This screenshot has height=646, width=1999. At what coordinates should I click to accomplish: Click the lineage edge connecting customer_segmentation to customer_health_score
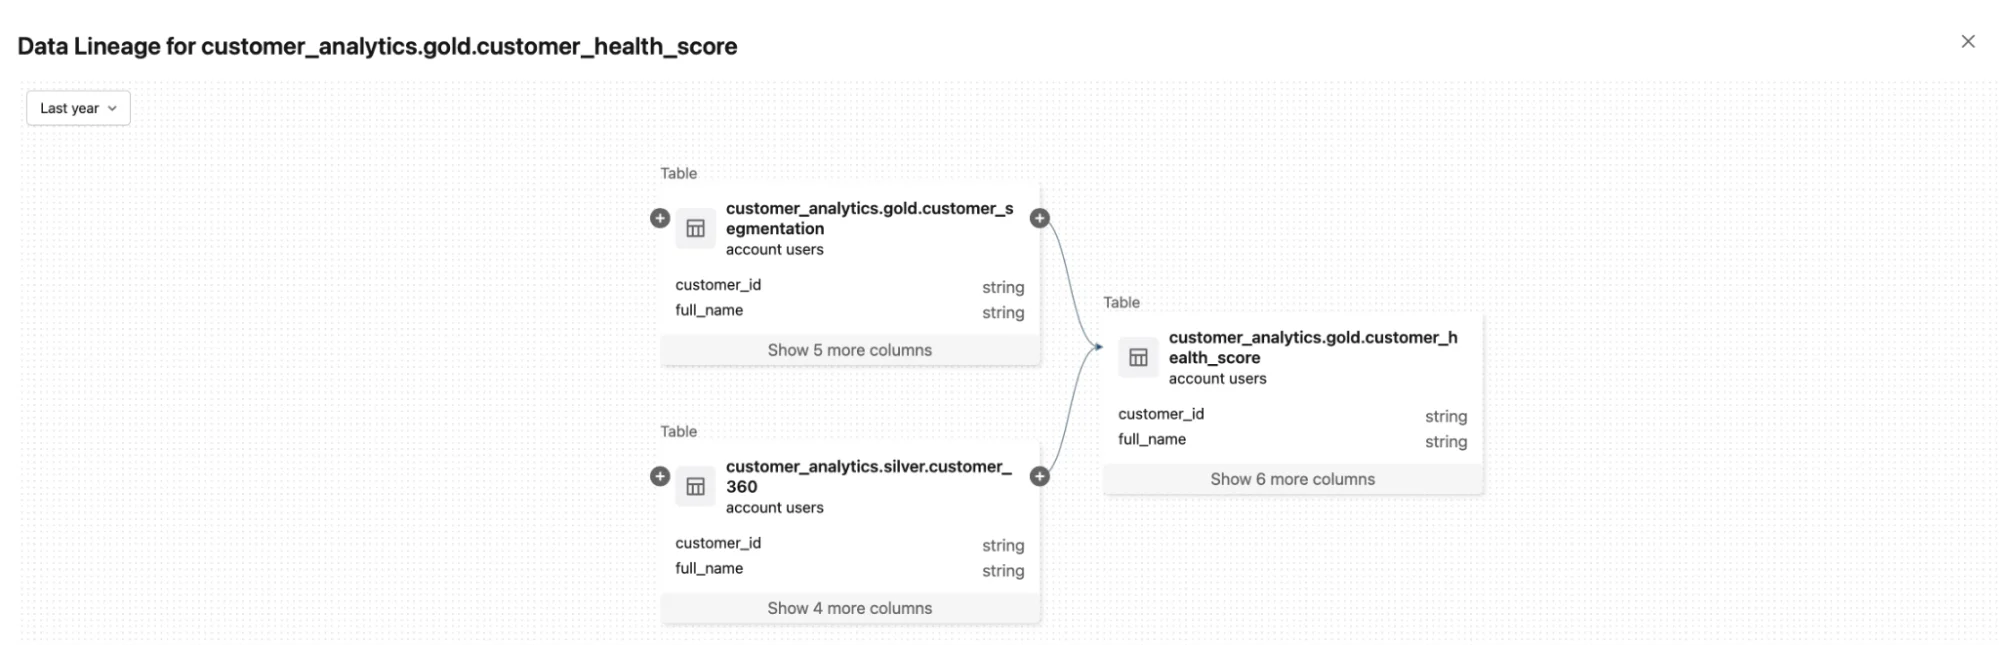(x=1070, y=290)
